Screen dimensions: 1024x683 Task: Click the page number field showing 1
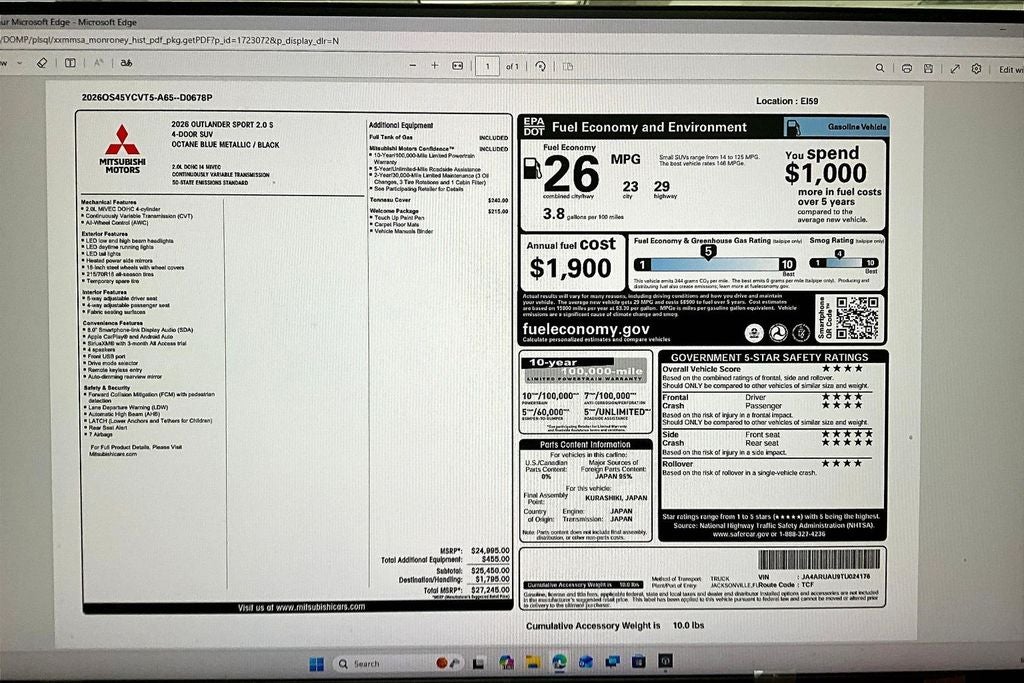[487, 66]
